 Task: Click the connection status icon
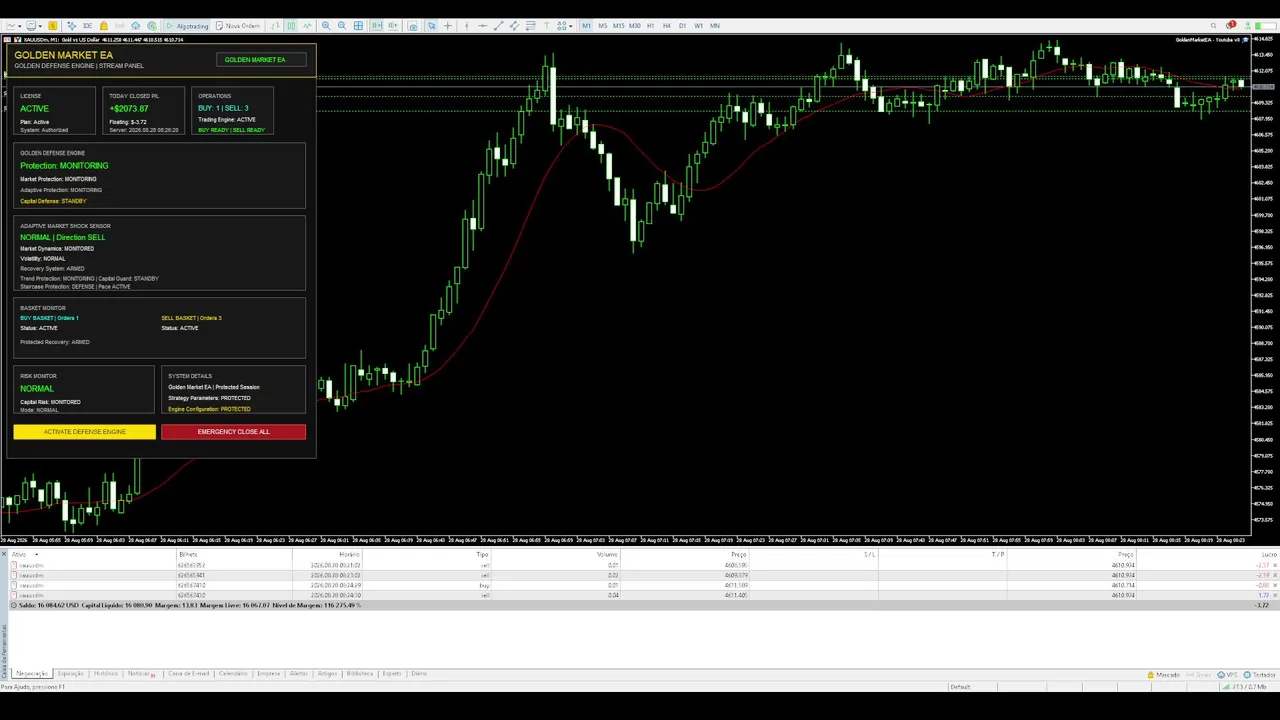1248,25
